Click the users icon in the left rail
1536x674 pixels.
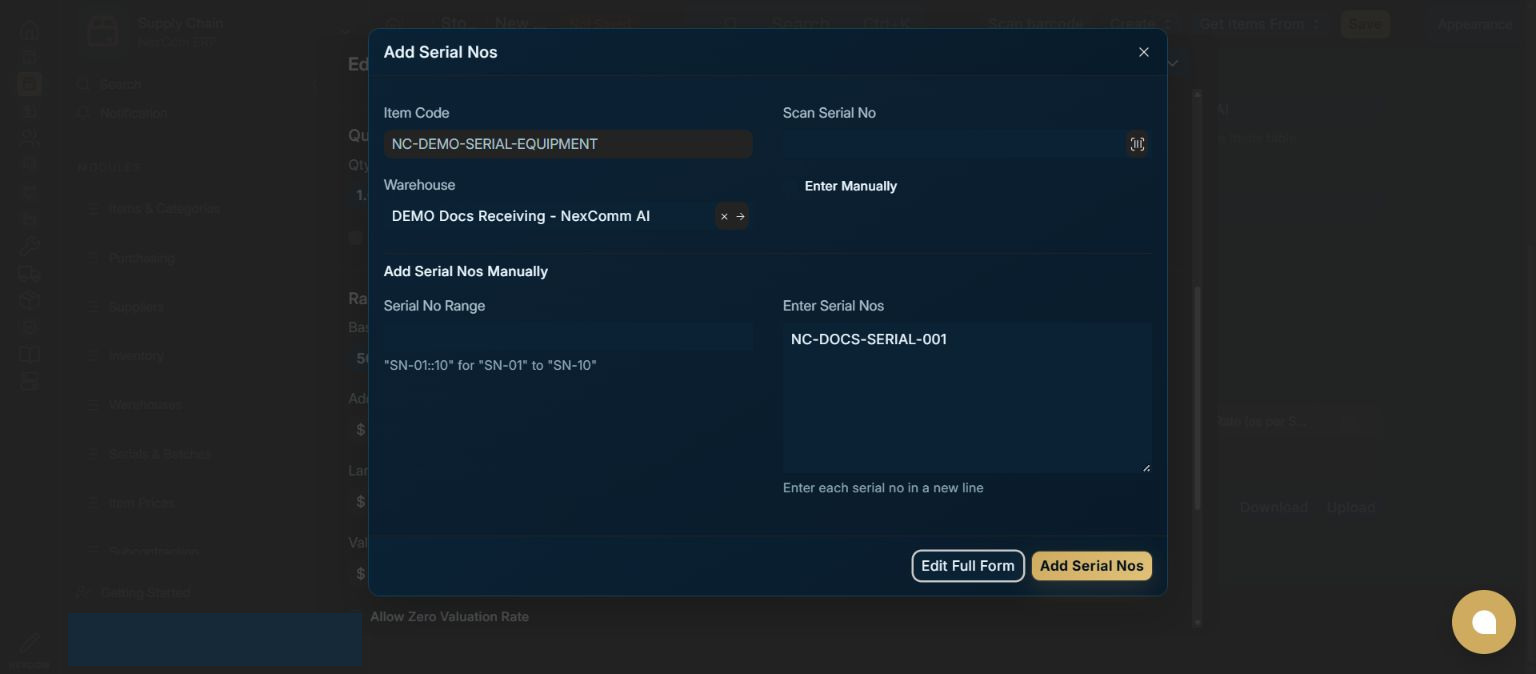[29, 137]
